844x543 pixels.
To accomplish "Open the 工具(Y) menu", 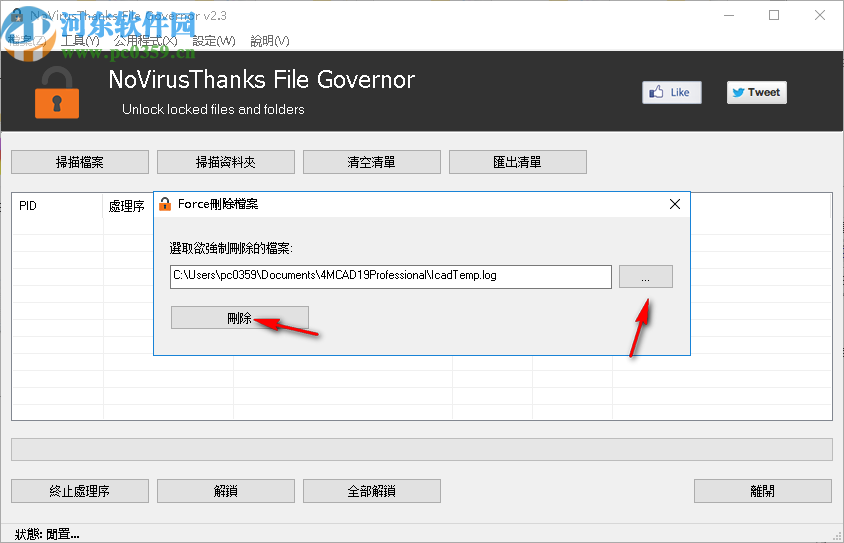I will [80, 41].
